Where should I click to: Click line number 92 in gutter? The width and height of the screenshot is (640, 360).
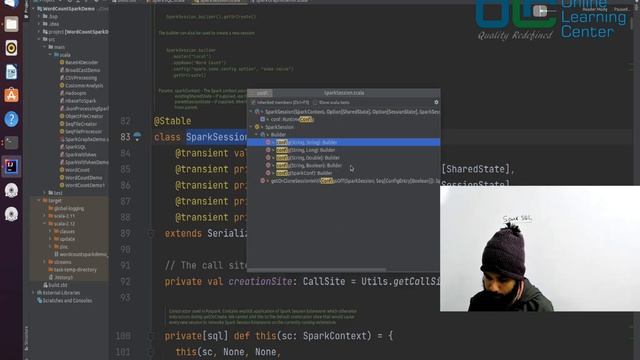pos(125,282)
